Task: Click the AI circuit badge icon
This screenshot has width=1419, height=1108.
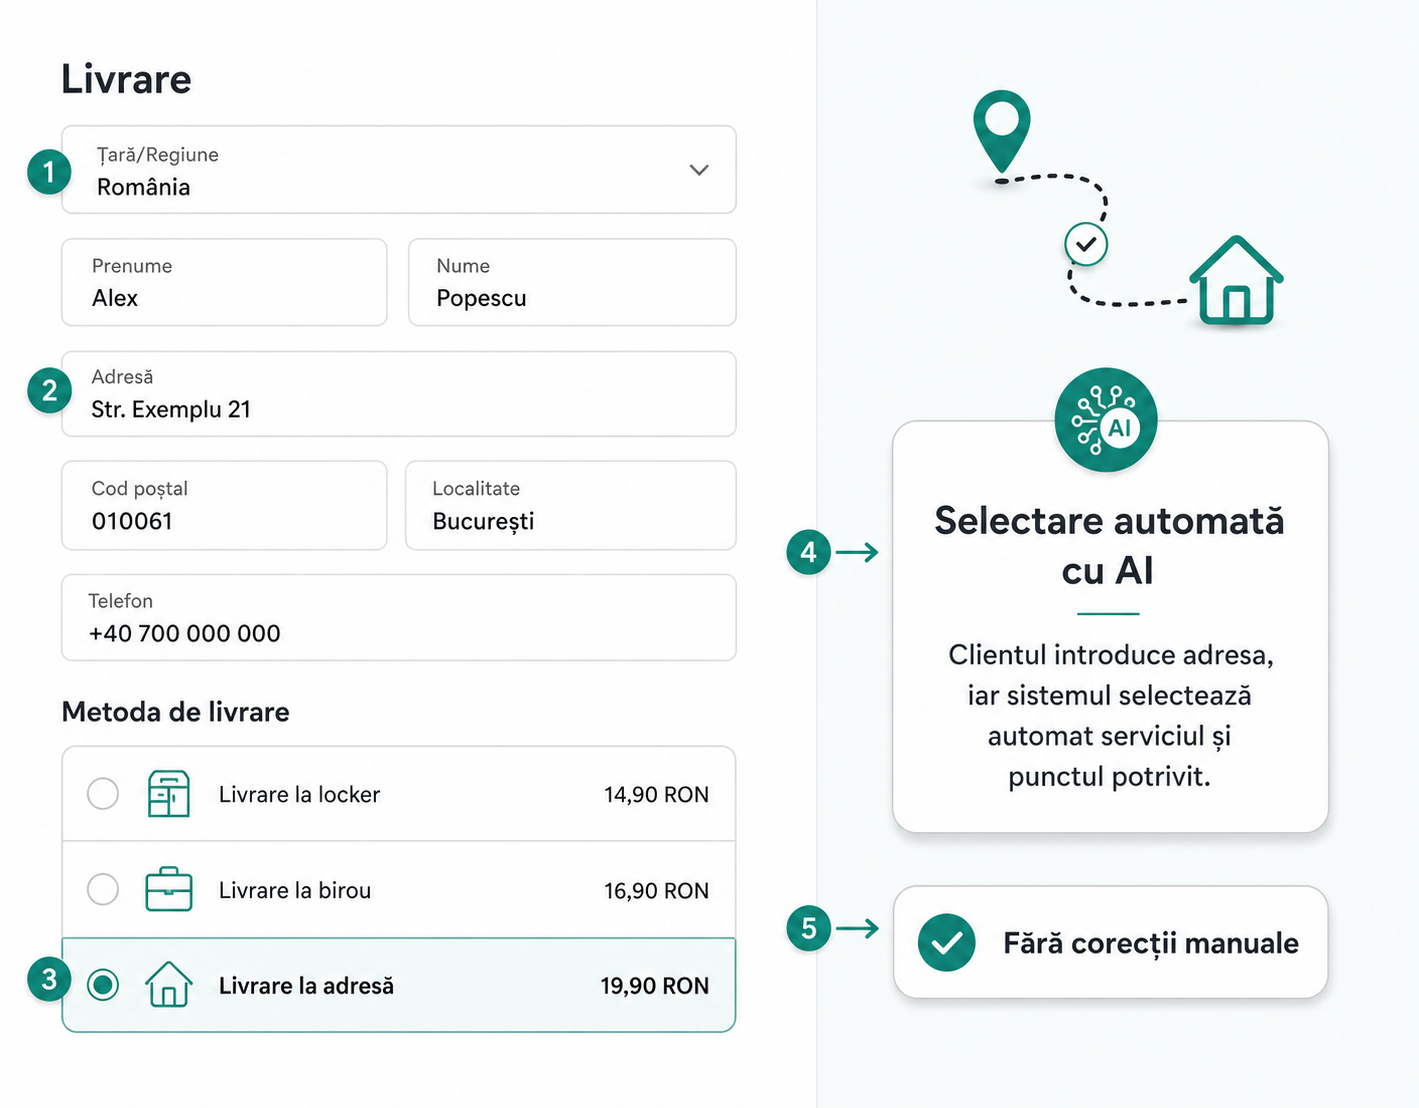Action: point(1105,420)
